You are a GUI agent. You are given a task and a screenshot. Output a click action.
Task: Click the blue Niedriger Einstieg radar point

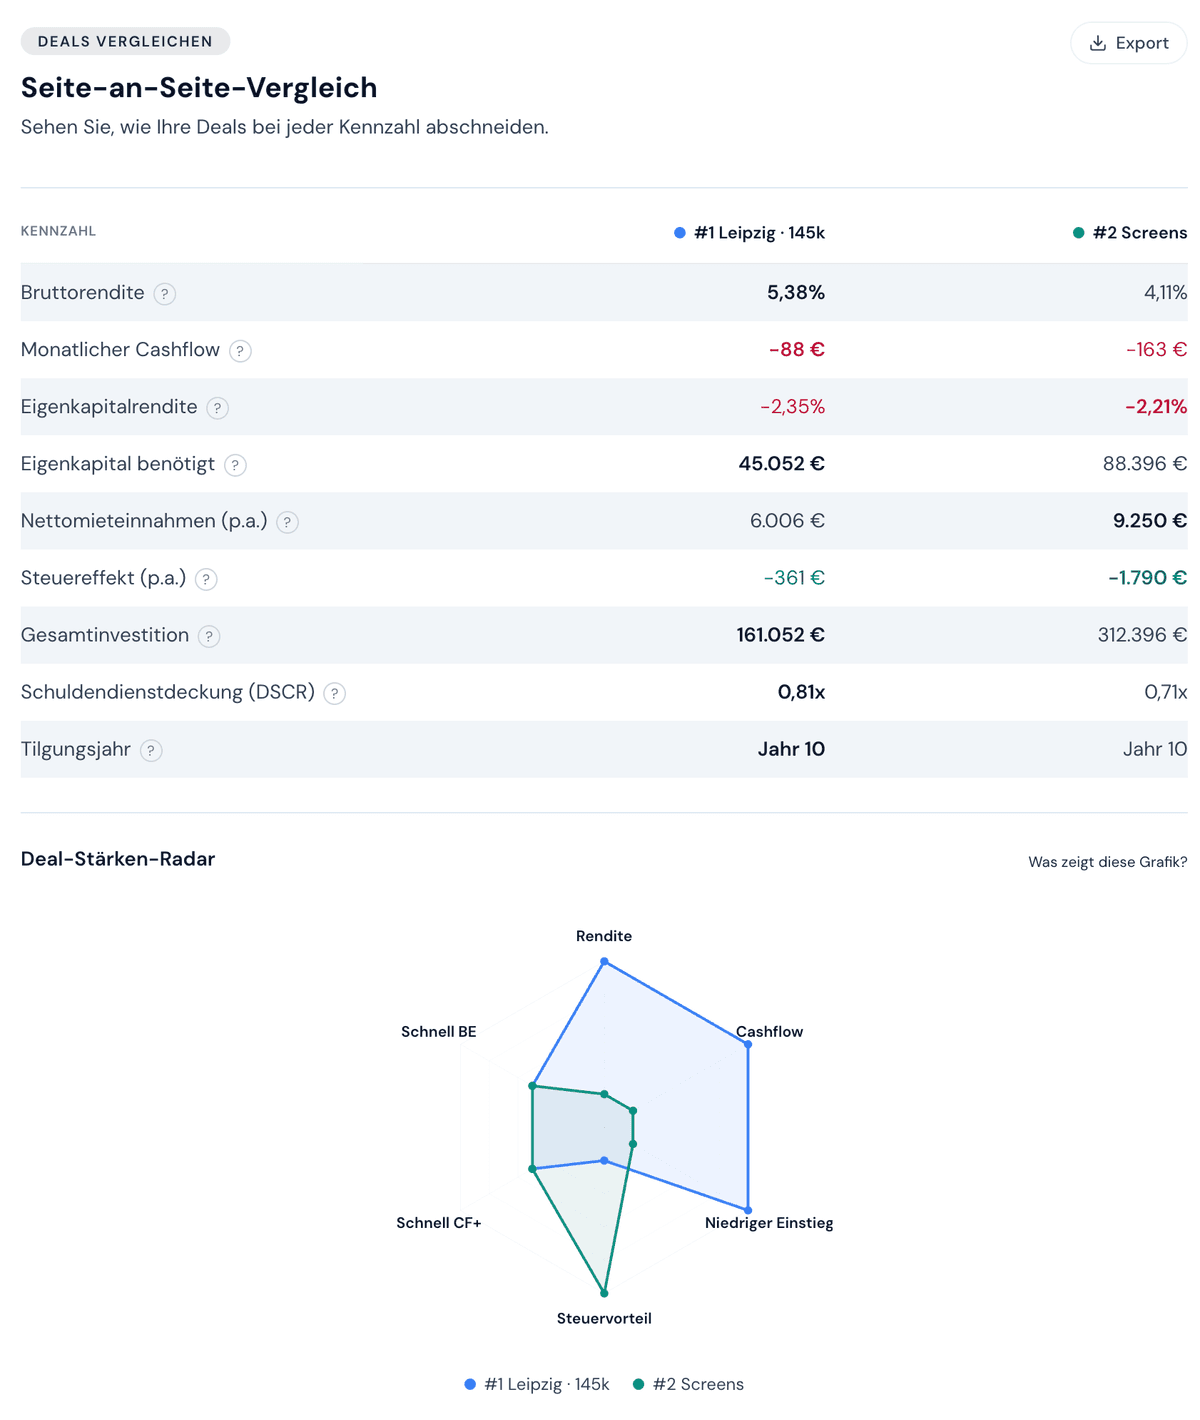point(748,1210)
